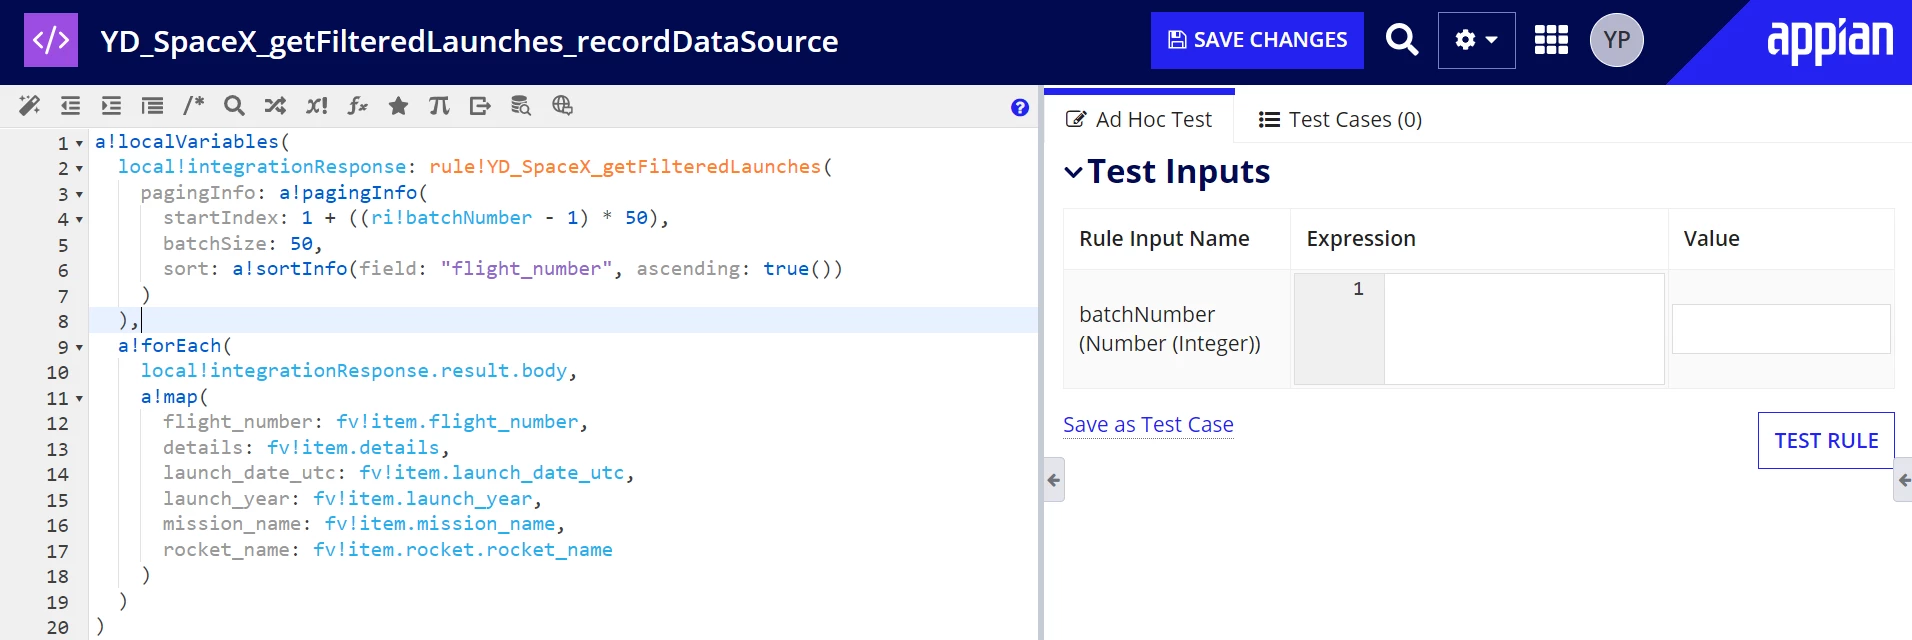This screenshot has width=1912, height=640.
Task: Open the header search magnifier
Action: 1401,40
